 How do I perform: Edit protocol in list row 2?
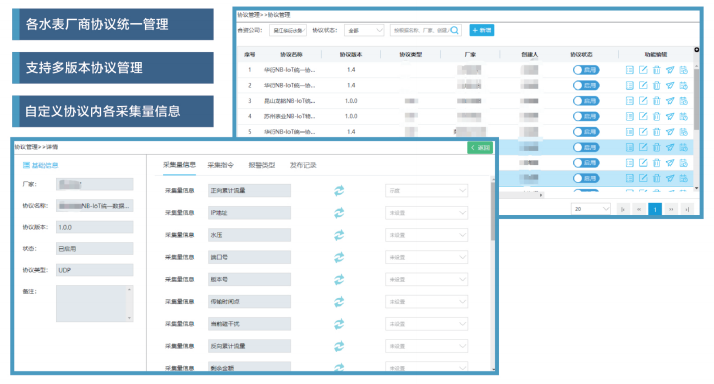click(643, 85)
